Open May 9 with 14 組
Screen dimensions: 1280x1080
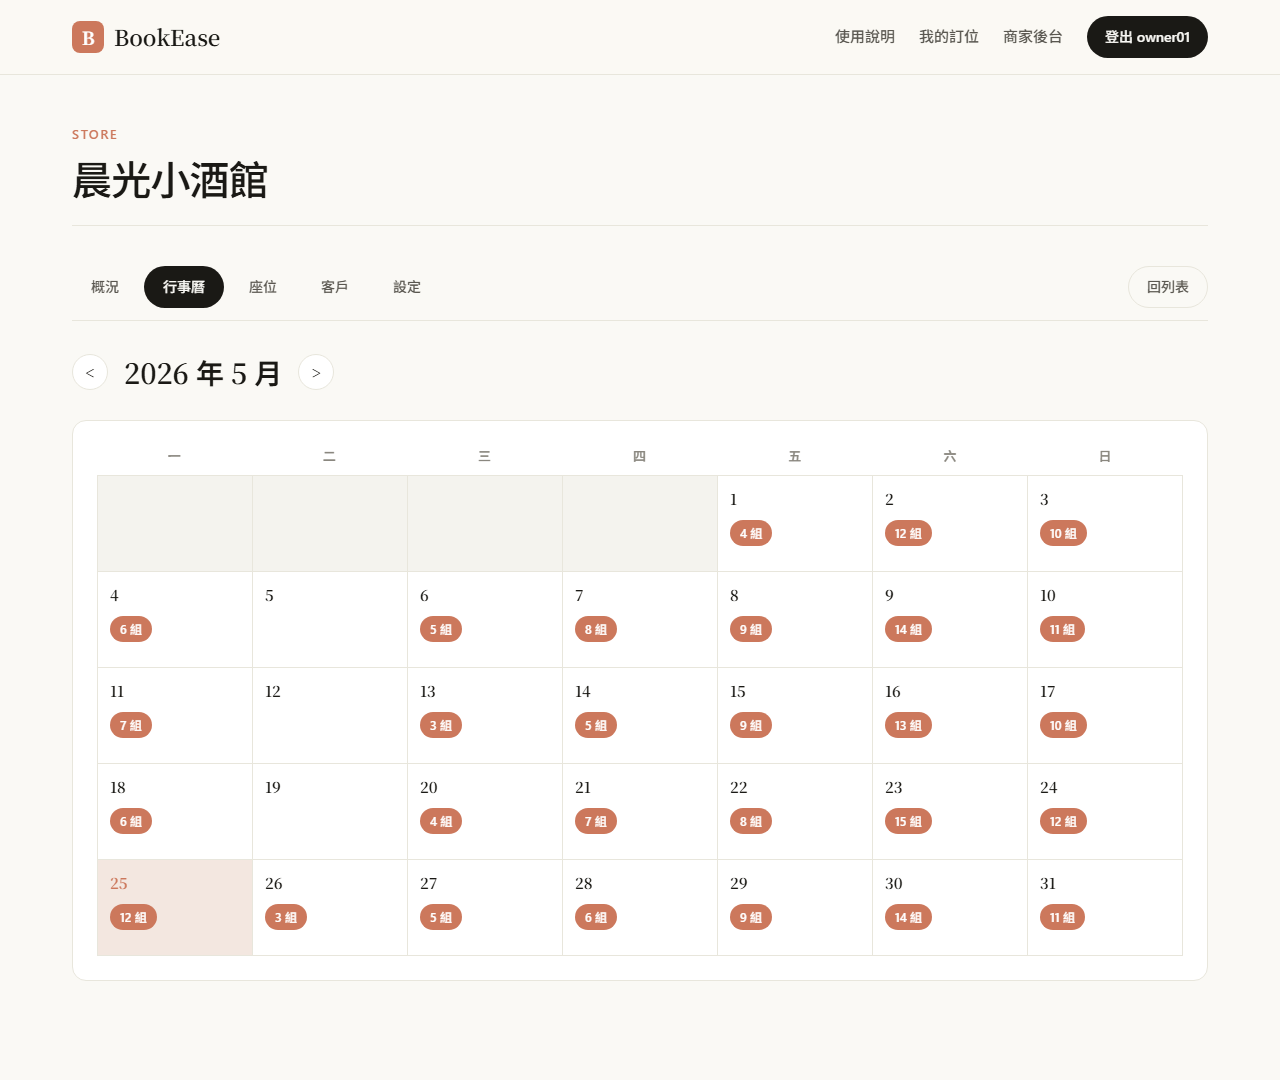(x=950, y=620)
